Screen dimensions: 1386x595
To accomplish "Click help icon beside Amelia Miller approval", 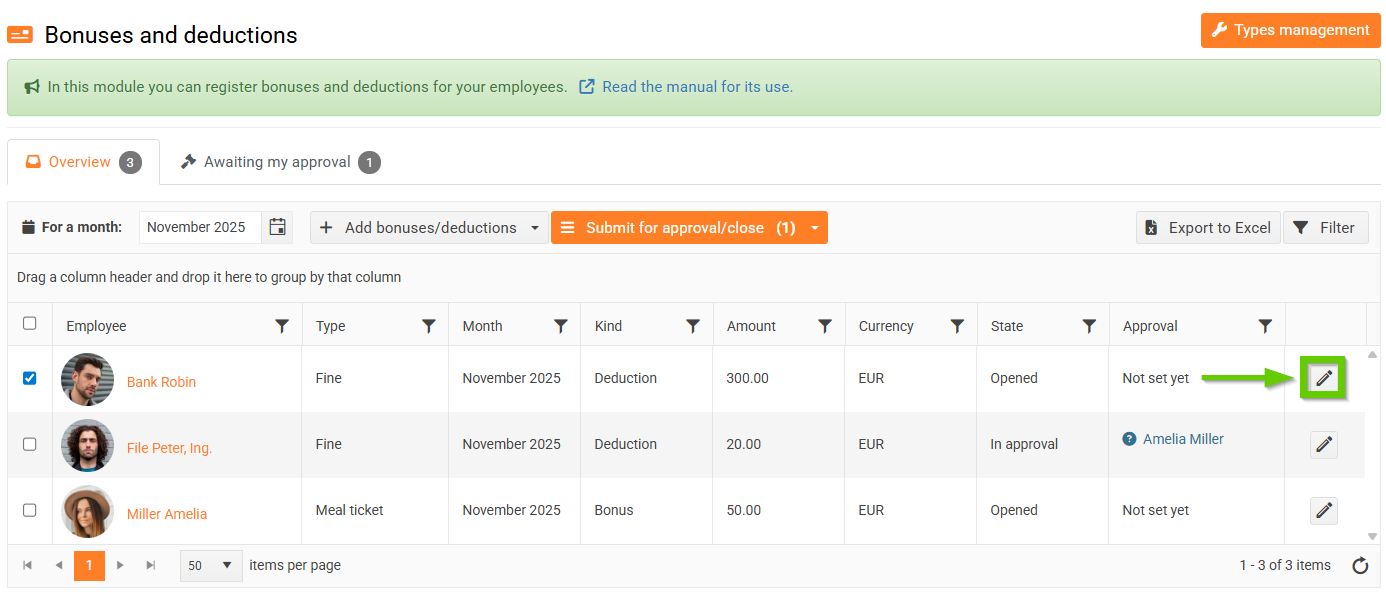I will tap(1129, 439).
